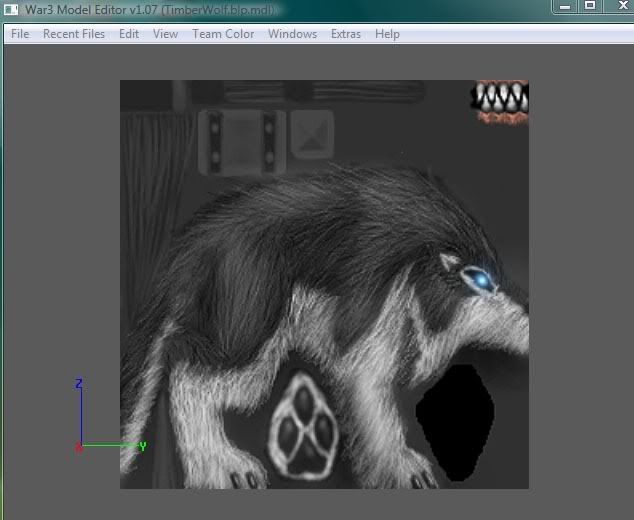This screenshot has width=634, height=520.
Task: Click the wolf texture in the viewport
Action: tap(324, 284)
